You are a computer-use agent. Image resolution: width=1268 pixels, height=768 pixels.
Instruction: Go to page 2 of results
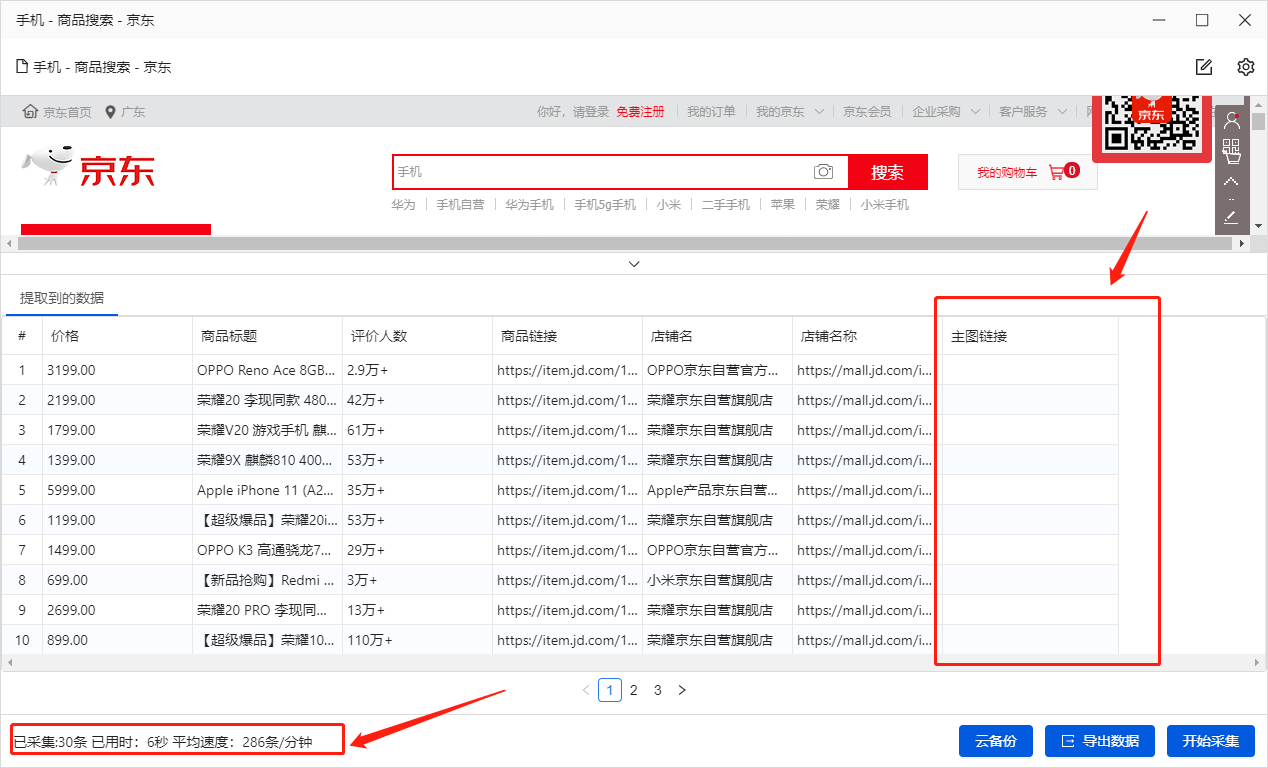pyautogui.click(x=634, y=690)
